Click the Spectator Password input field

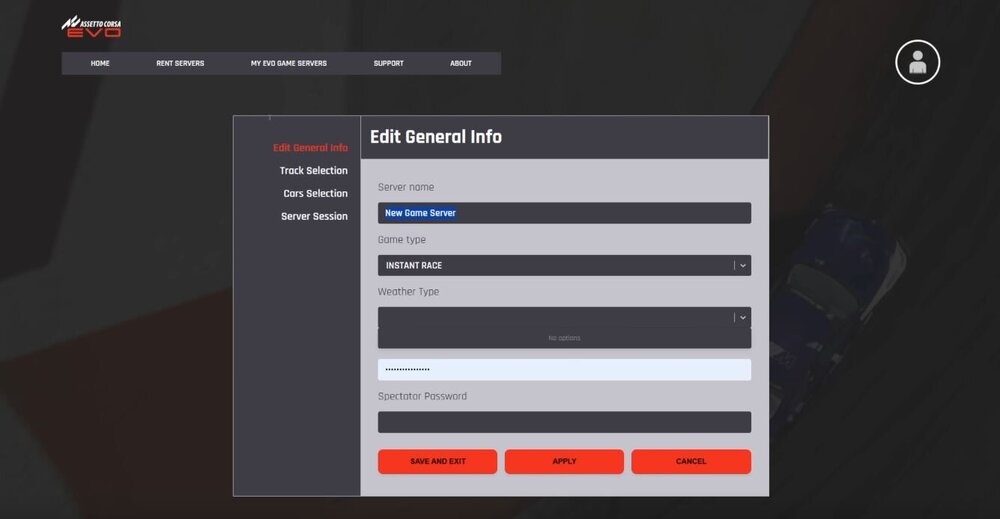[x=564, y=422]
